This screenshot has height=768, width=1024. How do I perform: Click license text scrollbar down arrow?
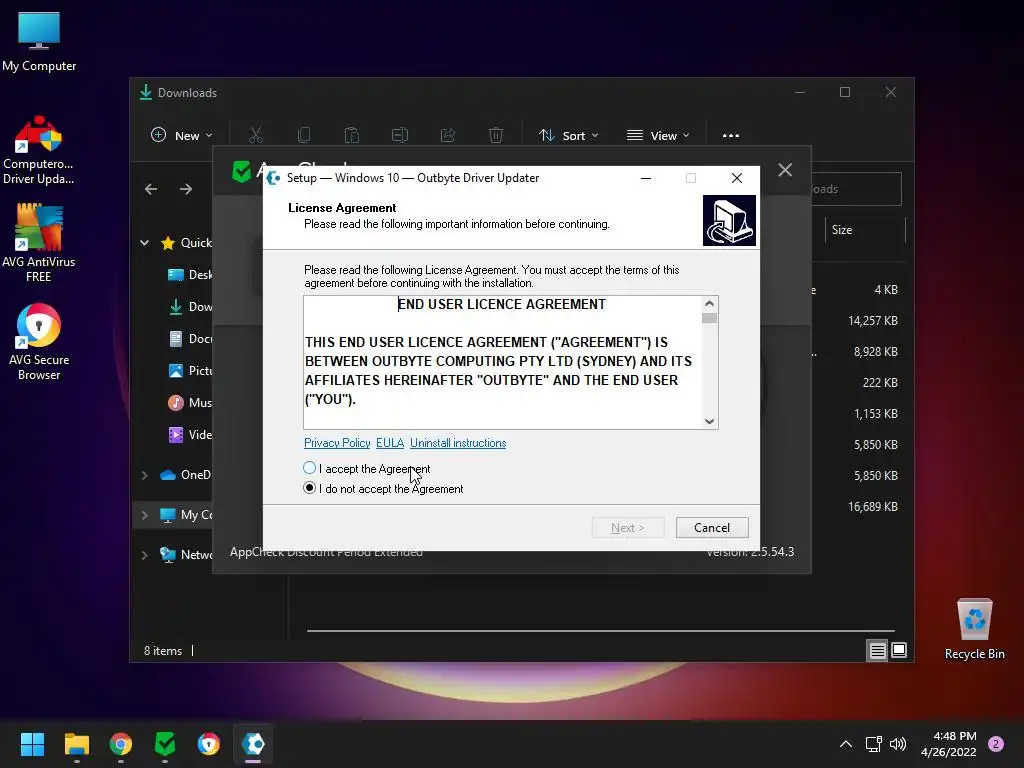(709, 421)
